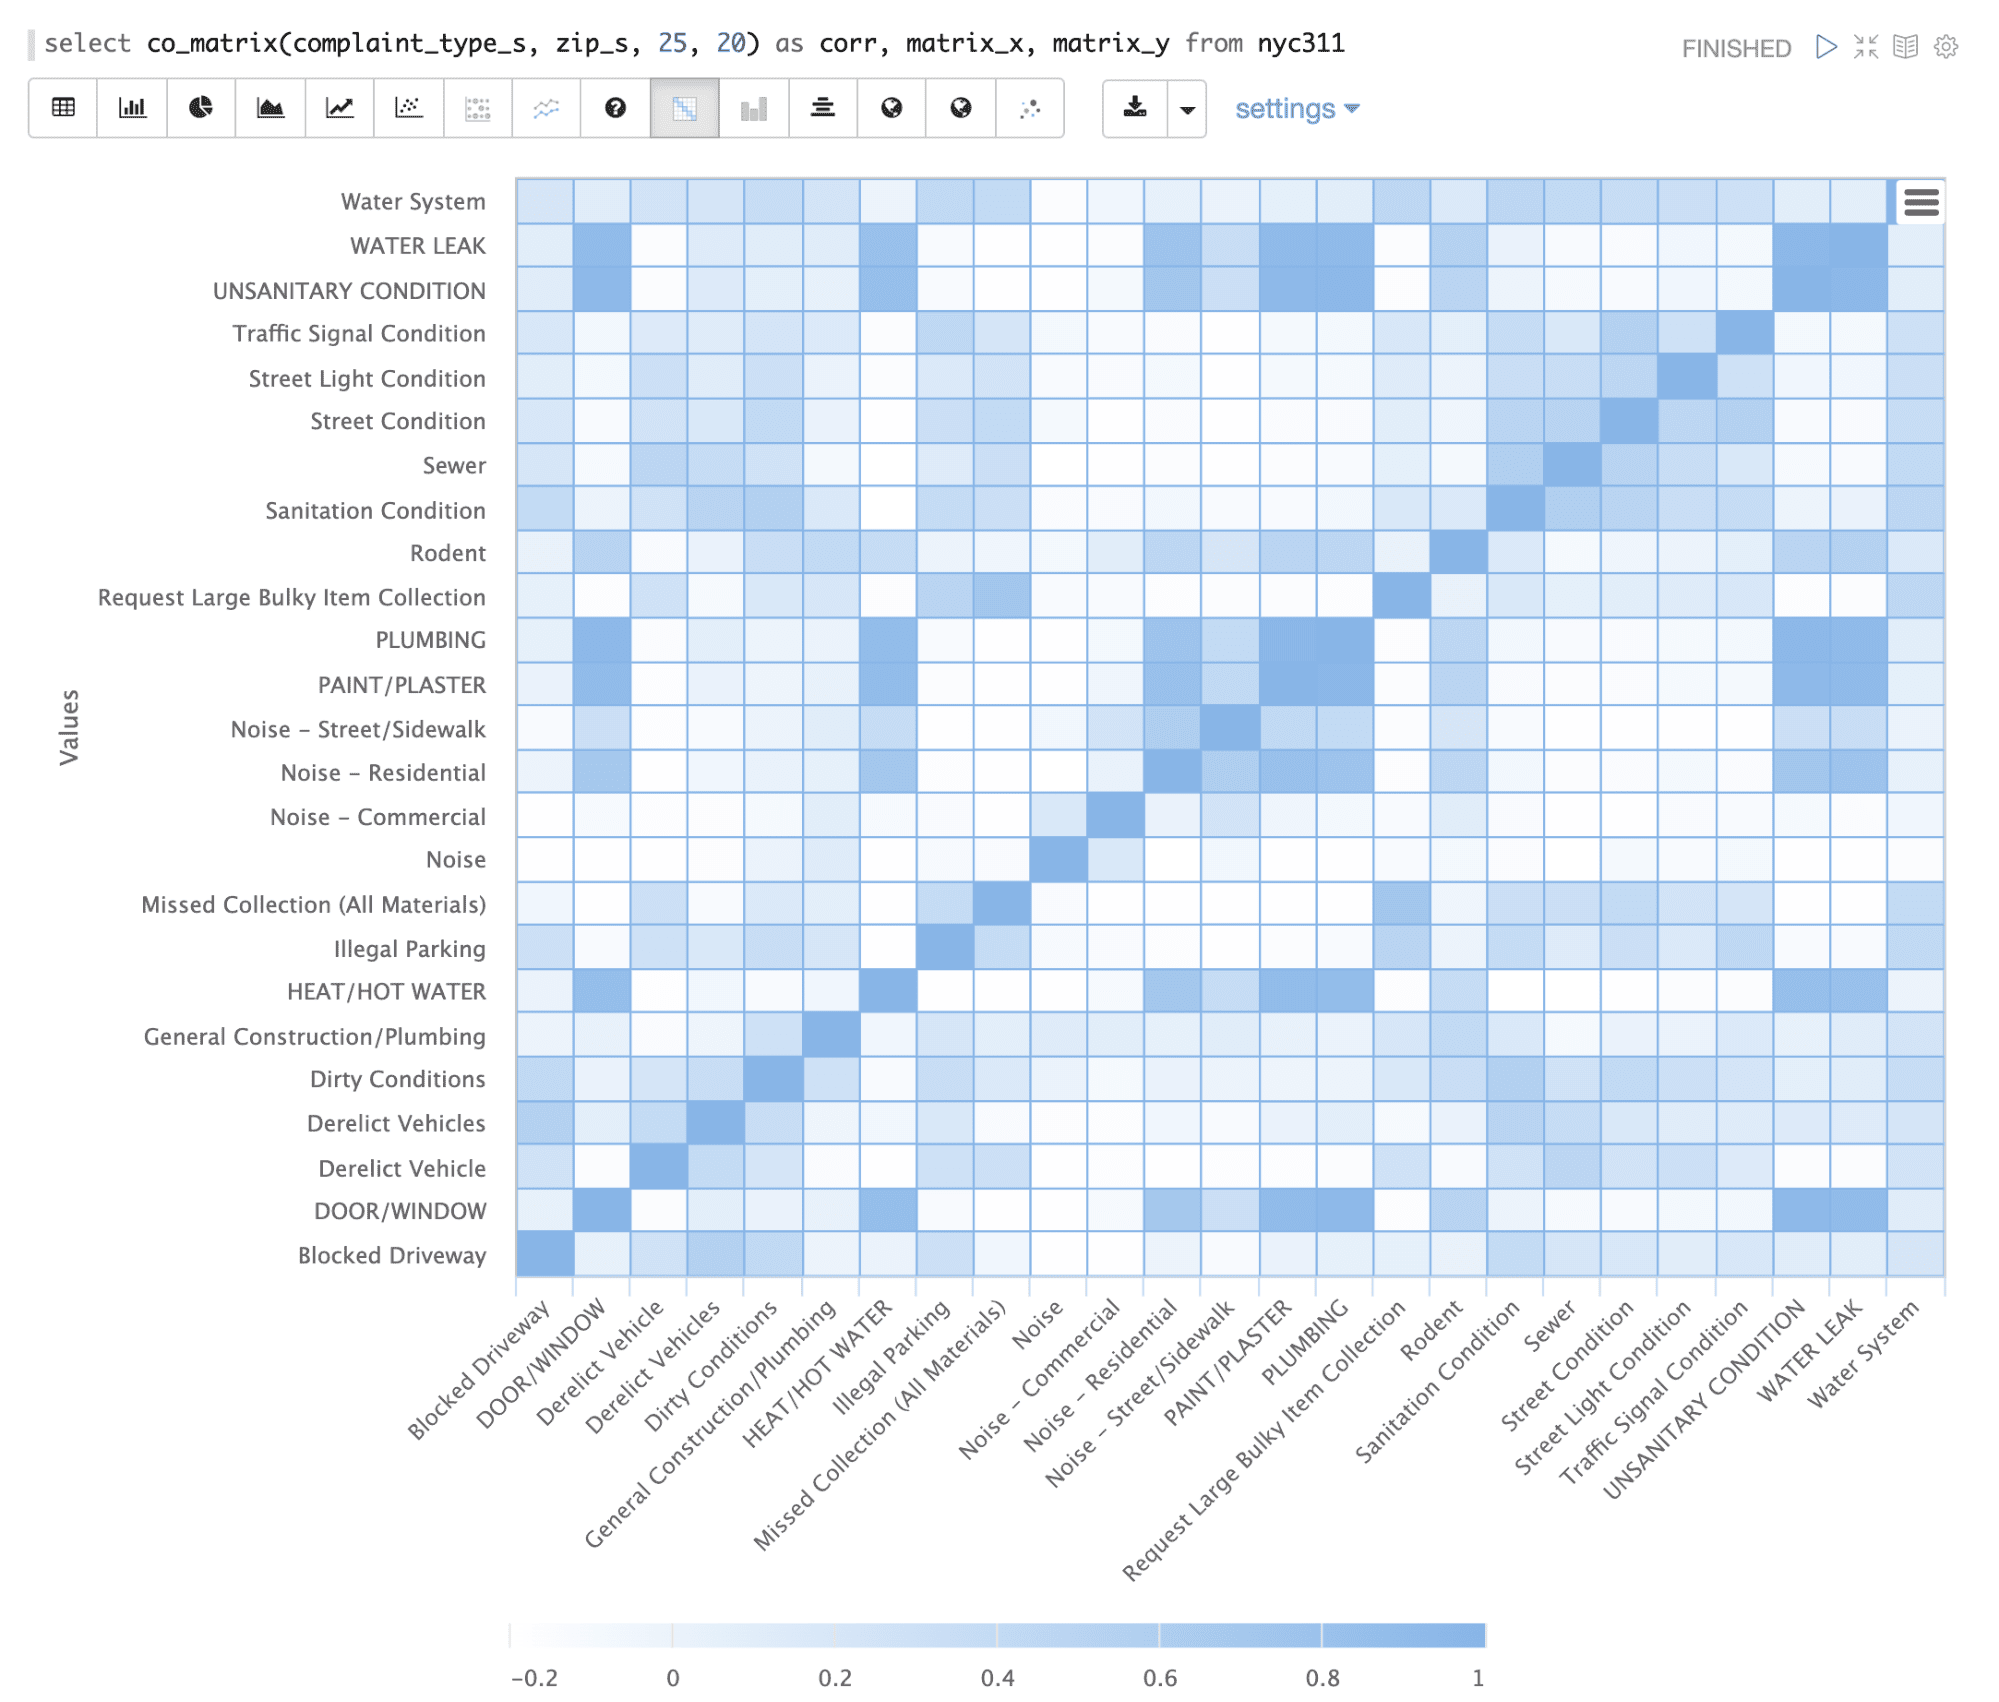Open the pie chart visualization

coord(200,108)
